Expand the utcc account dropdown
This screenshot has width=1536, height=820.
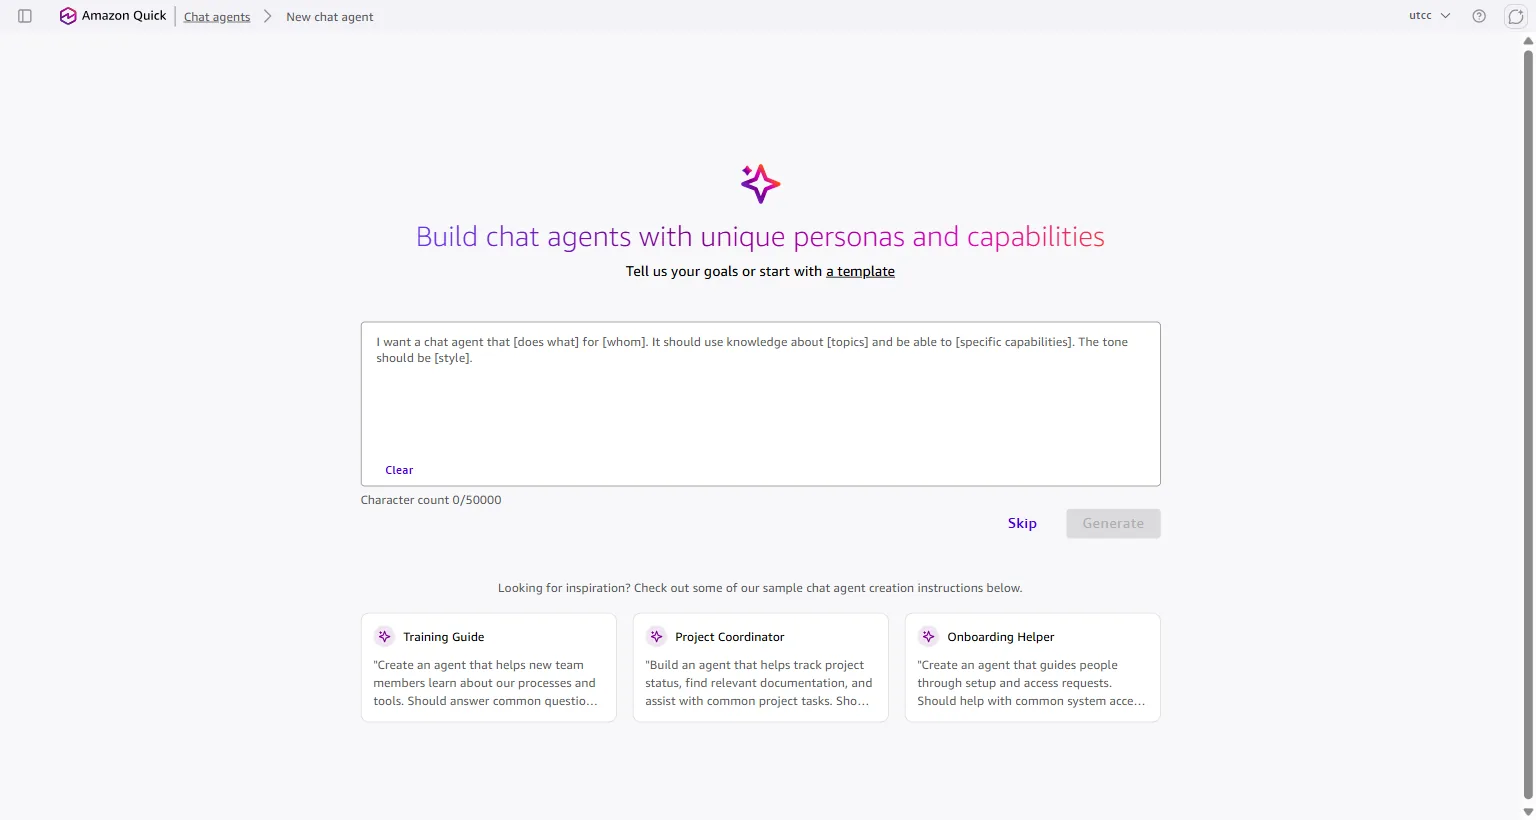click(x=1429, y=16)
